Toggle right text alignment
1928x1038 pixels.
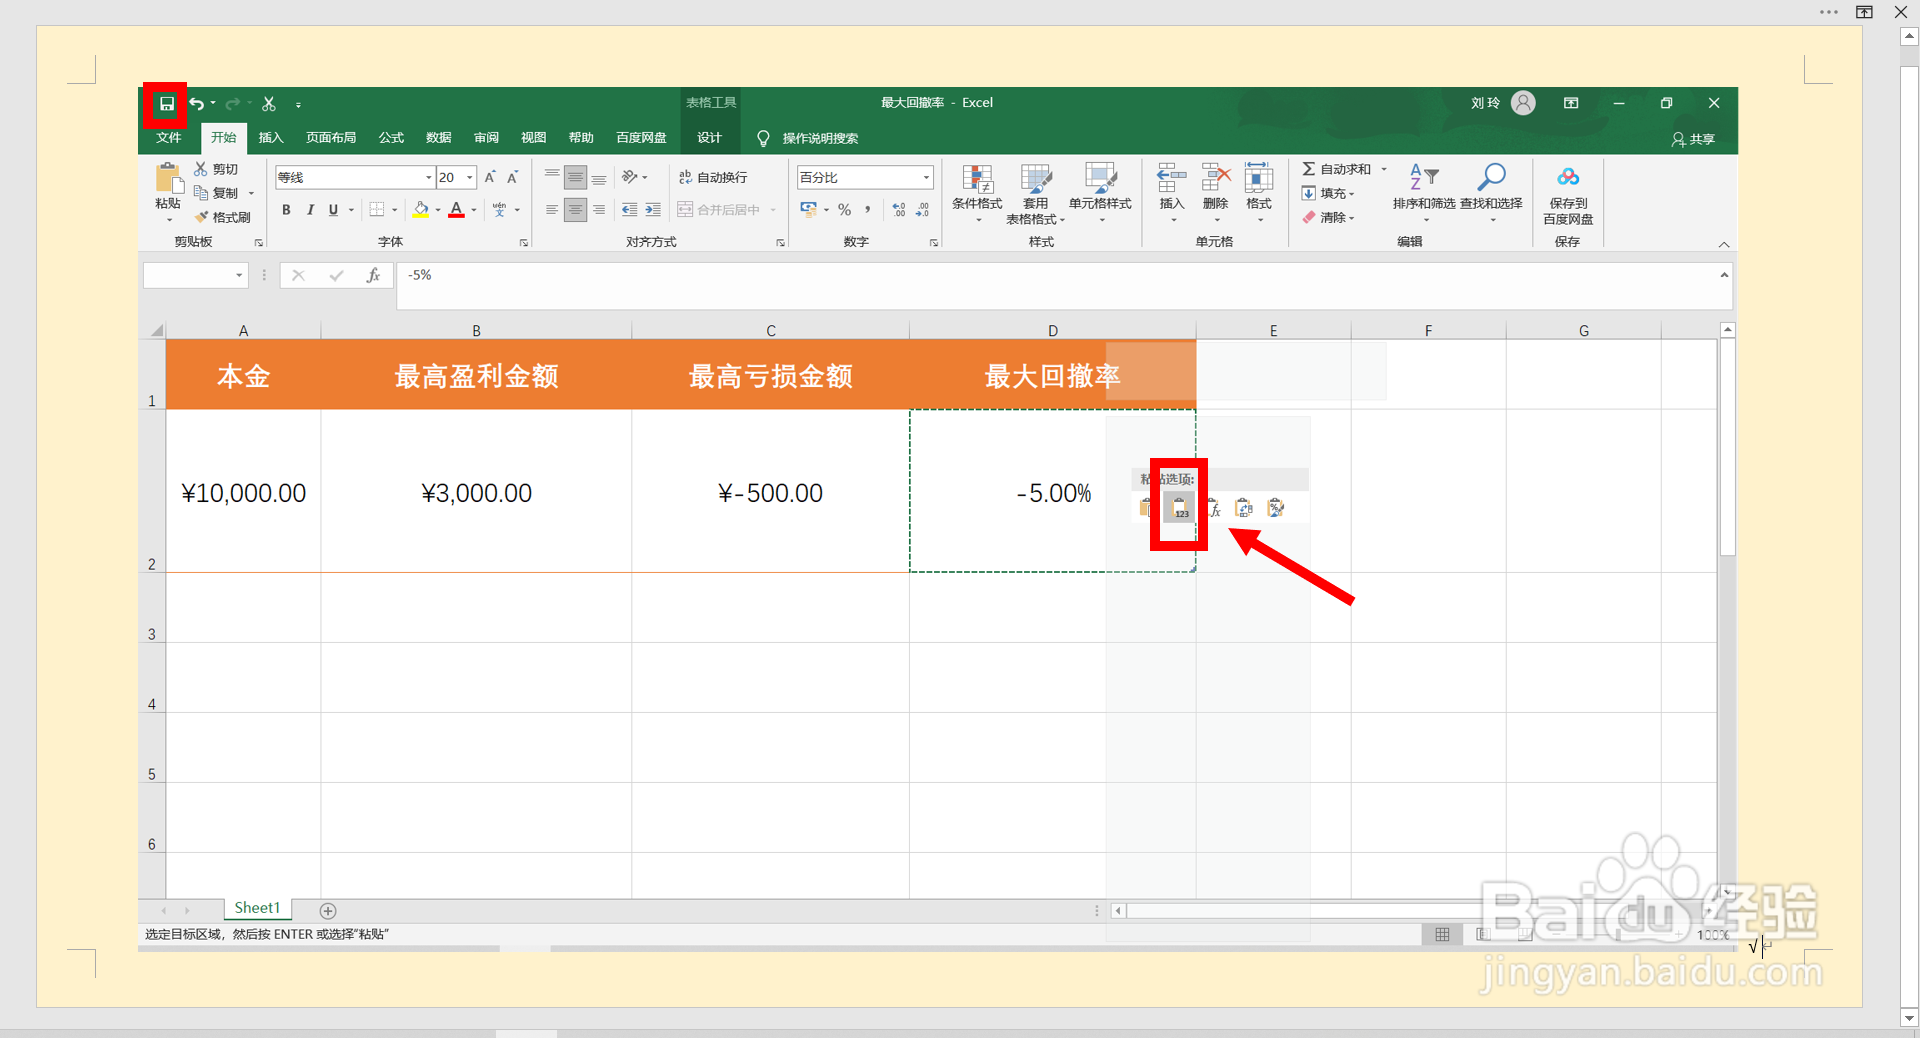(598, 210)
